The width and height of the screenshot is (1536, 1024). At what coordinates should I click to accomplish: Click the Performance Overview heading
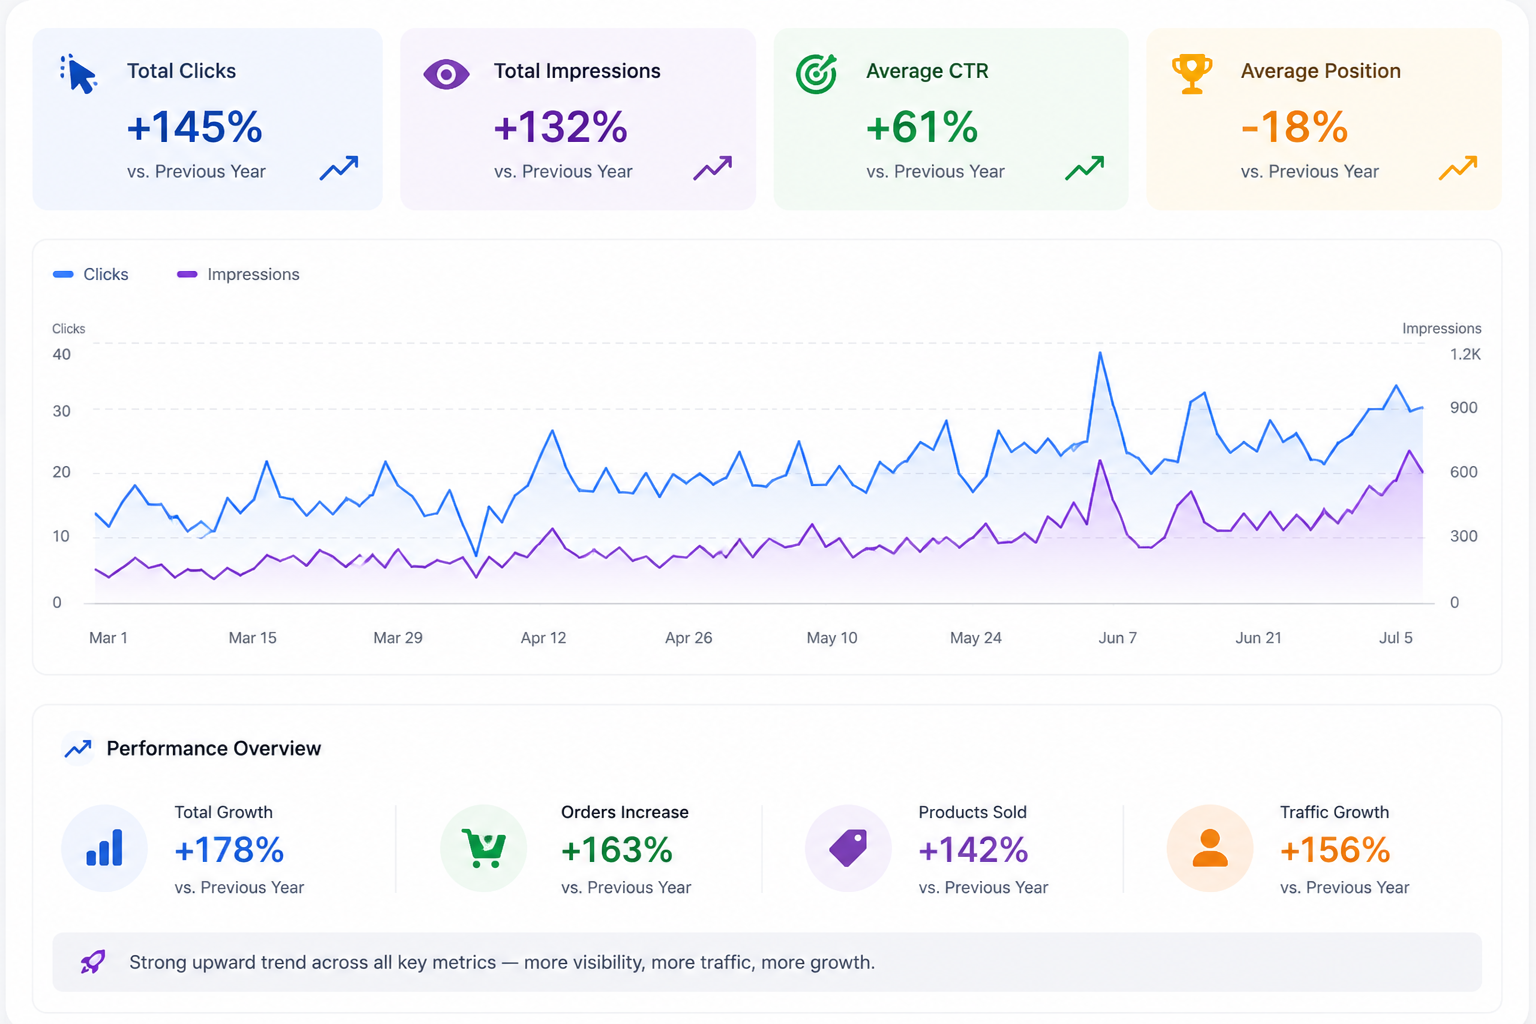click(214, 748)
